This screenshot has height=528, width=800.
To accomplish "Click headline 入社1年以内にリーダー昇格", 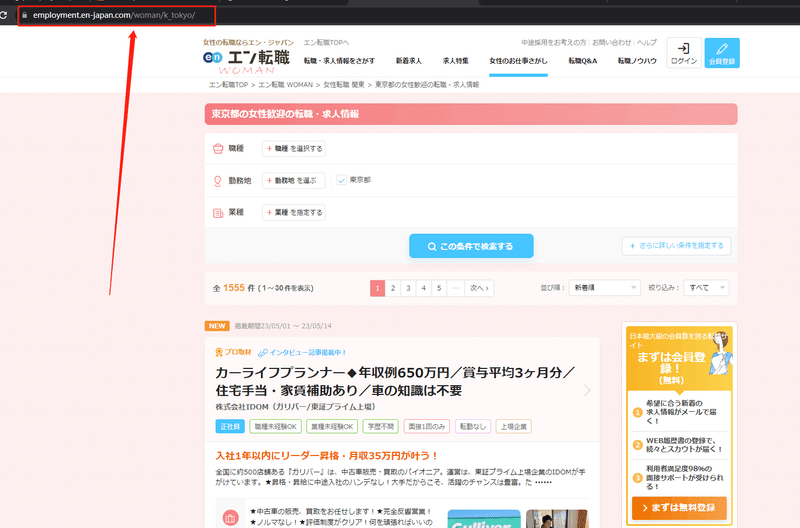I will (x=327, y=456).
